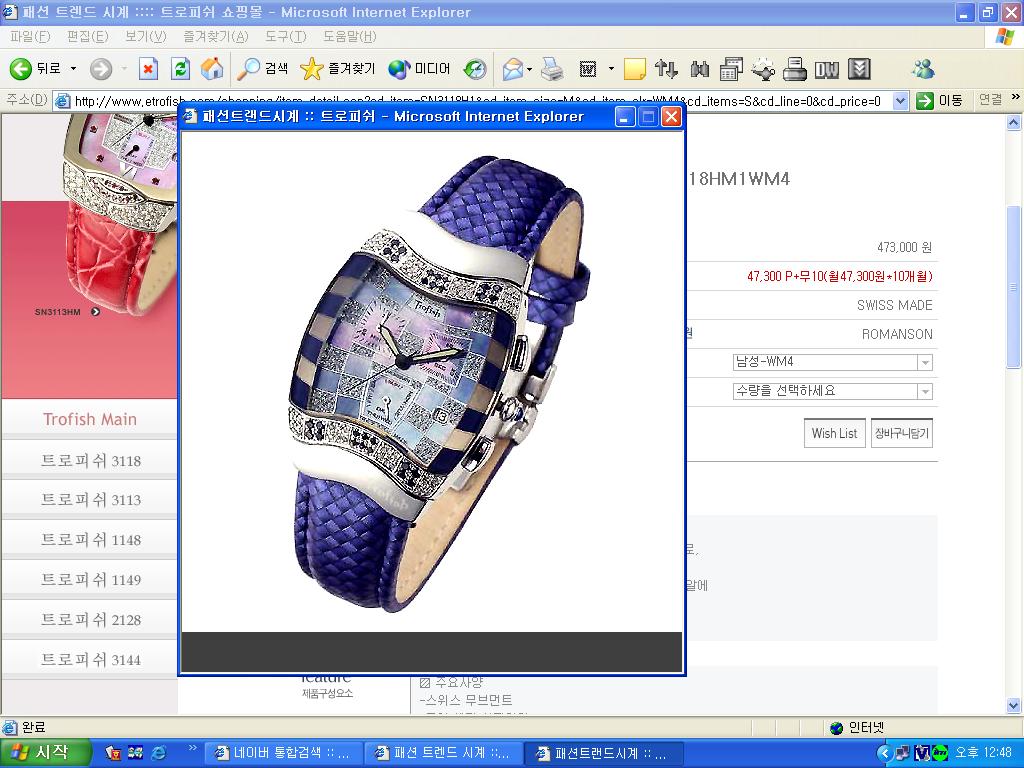This screenshot has width=1024, height=768.
Task: Open the 트로피쉬 3118 sidebar link
Action: click(91, 460)
